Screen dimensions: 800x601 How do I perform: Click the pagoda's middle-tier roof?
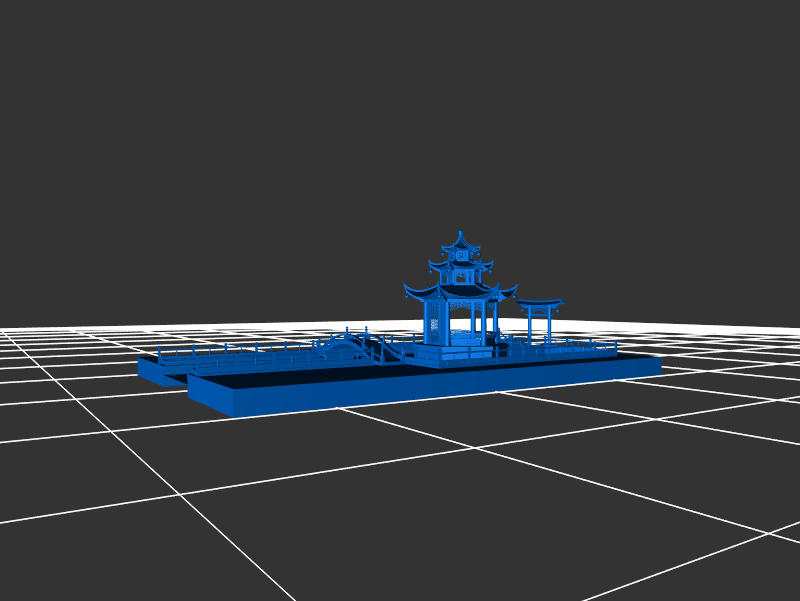click(x=460, y=265)
